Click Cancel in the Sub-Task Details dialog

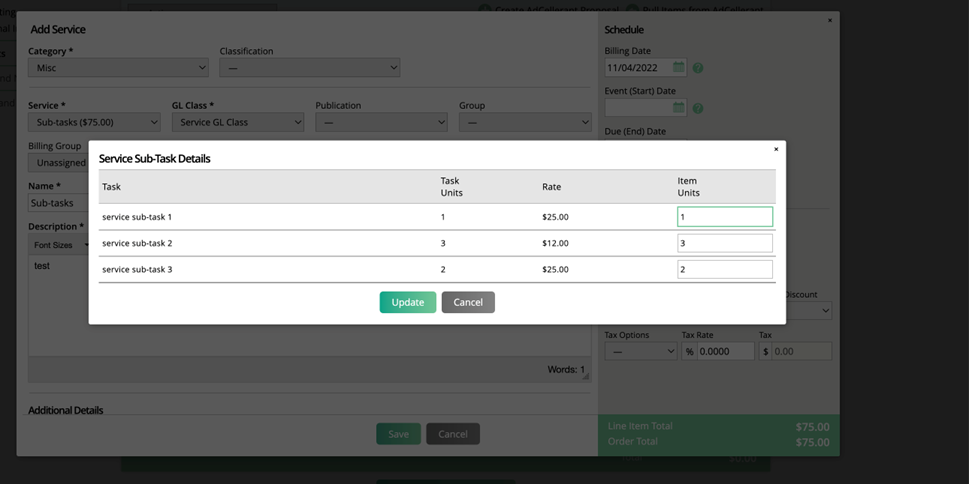(x=468, y=302)
